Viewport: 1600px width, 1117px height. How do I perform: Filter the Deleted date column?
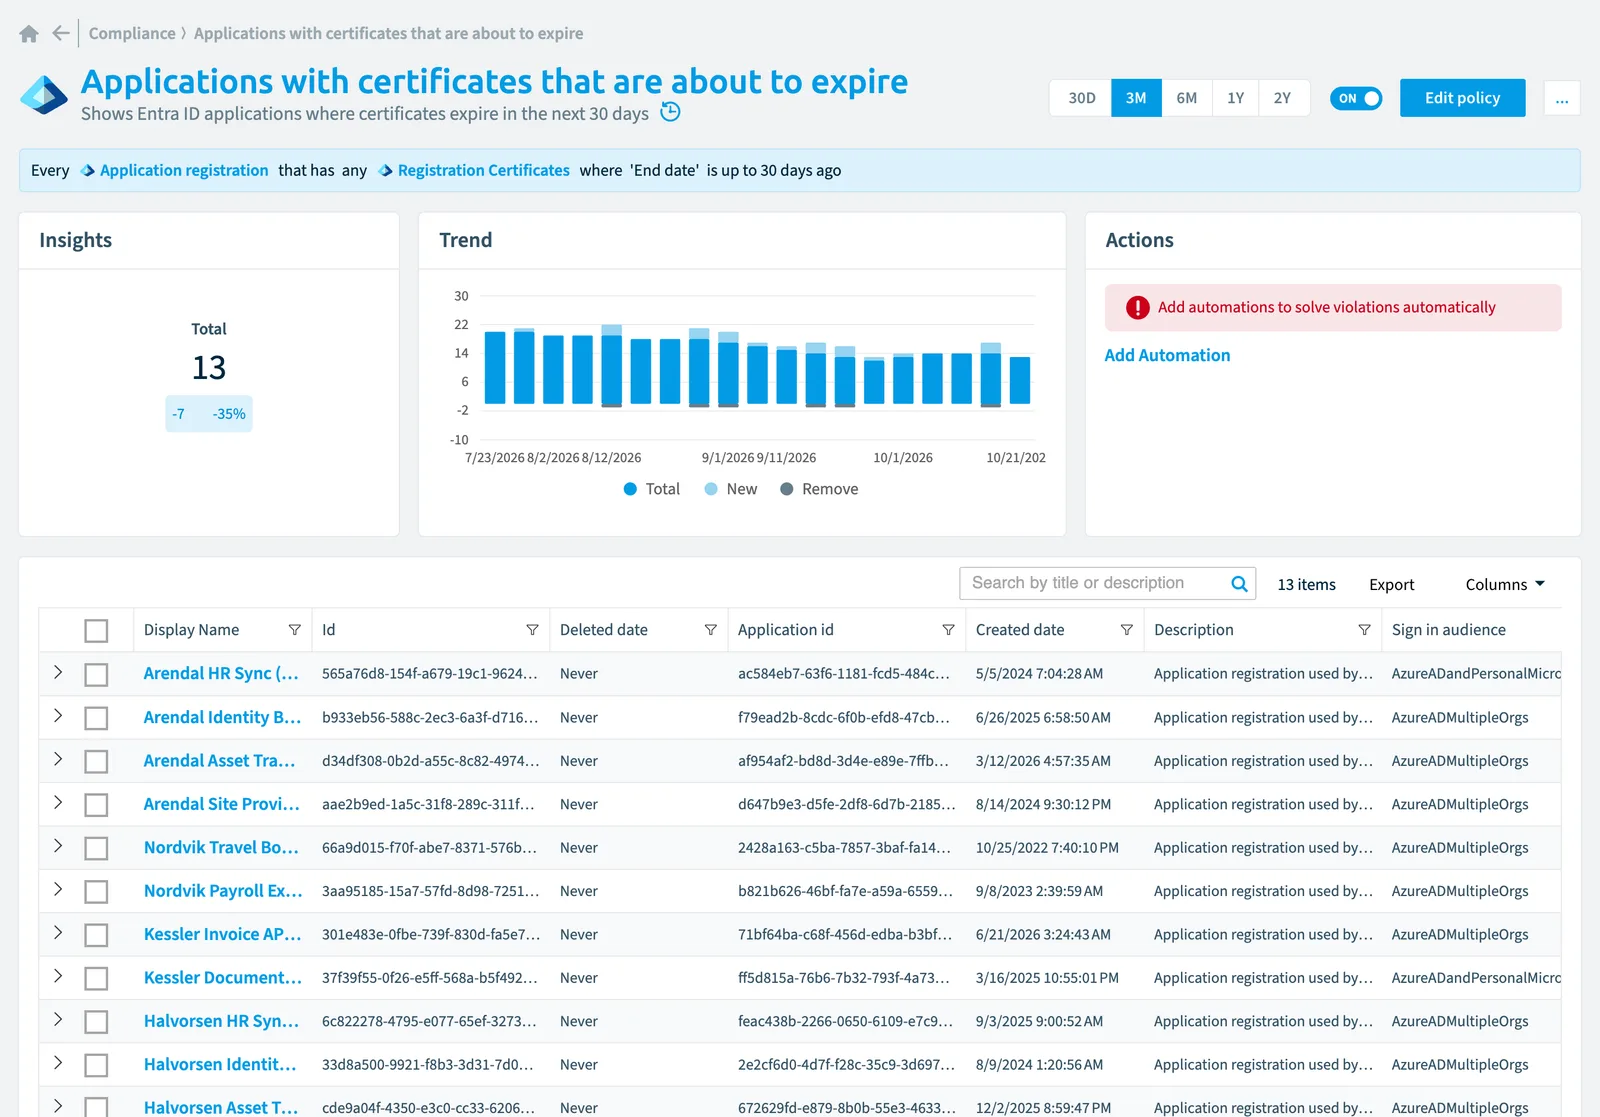pyautogui.click(x=710, y=630)
